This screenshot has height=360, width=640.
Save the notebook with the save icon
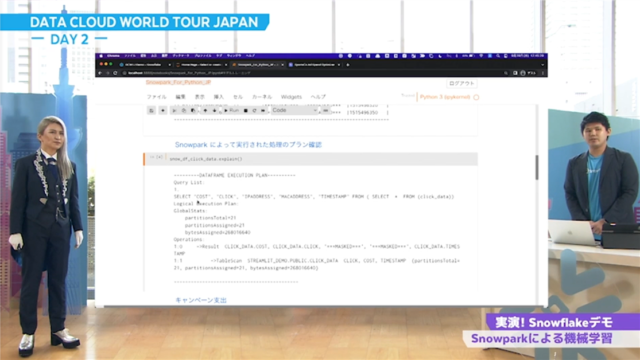[151, 111]
